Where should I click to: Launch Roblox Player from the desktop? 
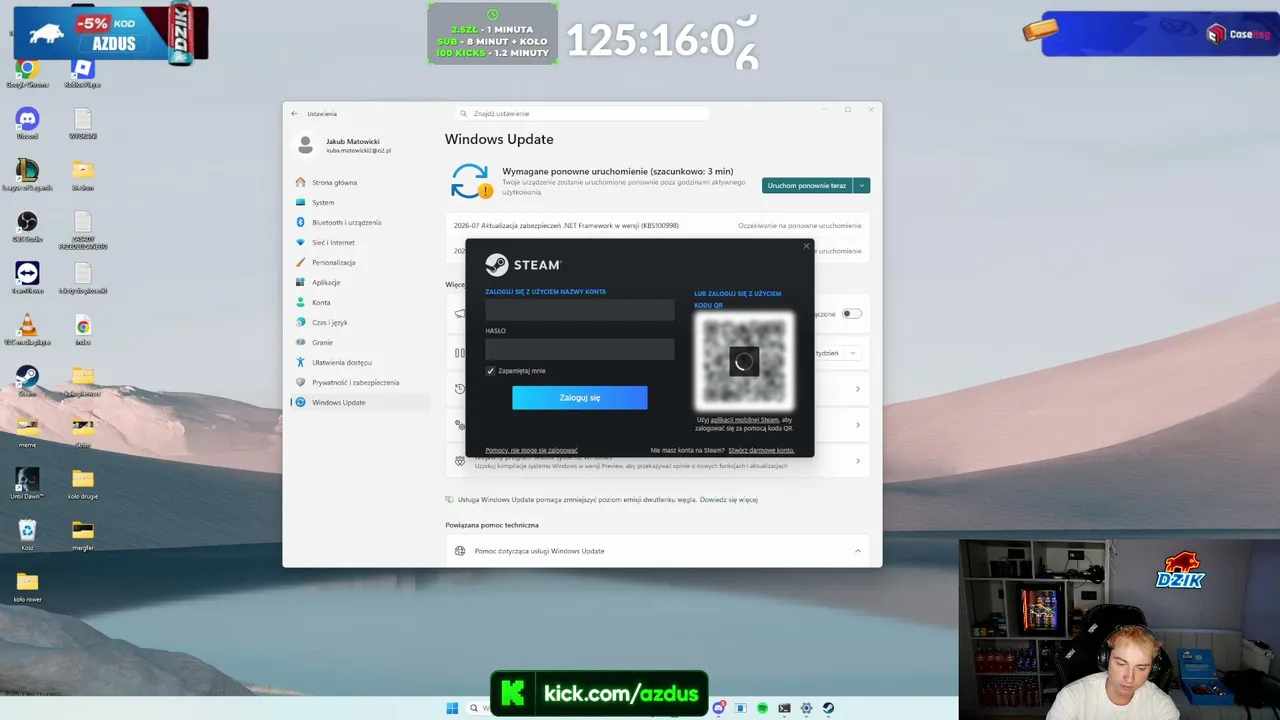pyautogui.click(x=83, y=72)
